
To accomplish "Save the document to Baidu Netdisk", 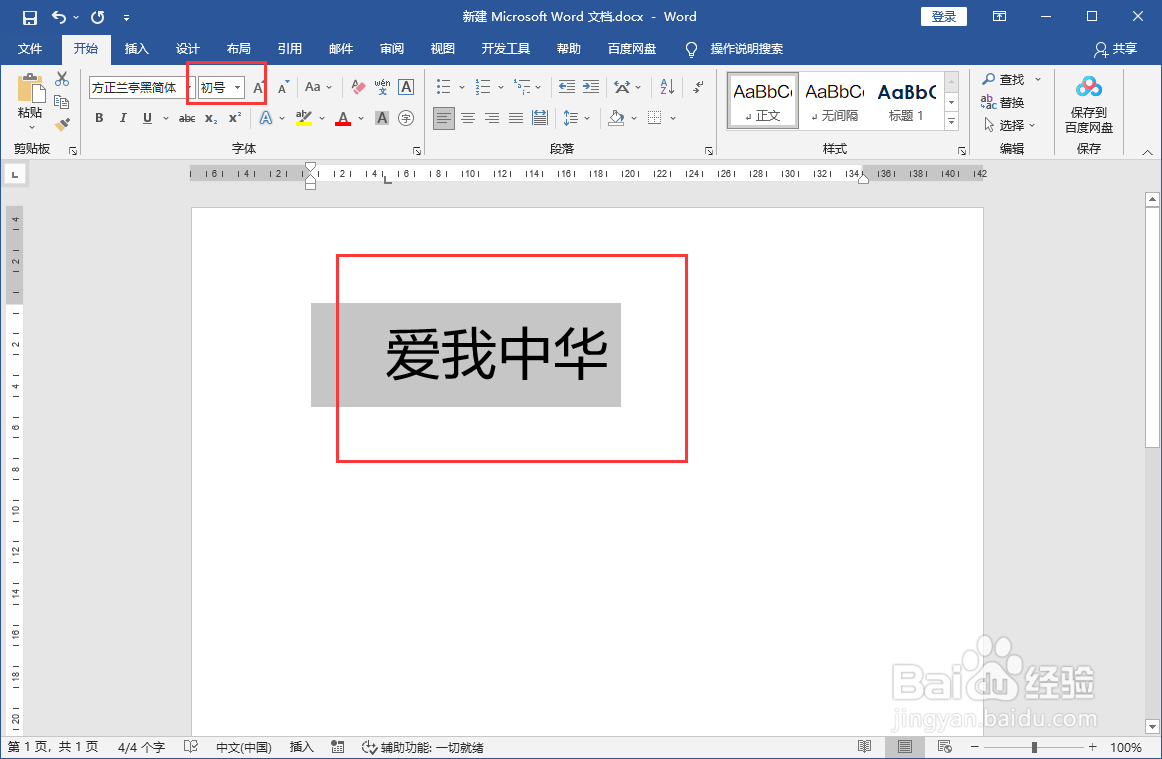I will (1088, 105).
